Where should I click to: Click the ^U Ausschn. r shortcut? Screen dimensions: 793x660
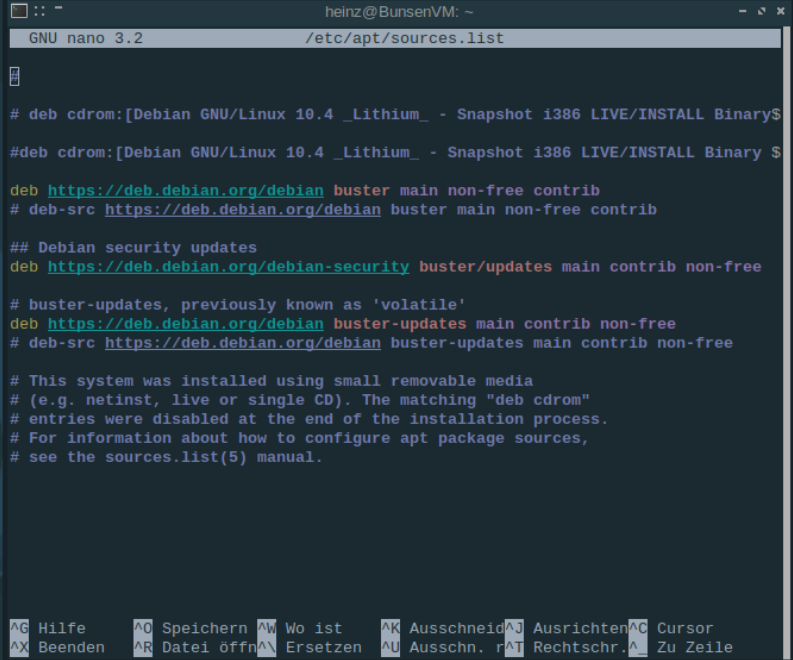click(x=443, y=647)
